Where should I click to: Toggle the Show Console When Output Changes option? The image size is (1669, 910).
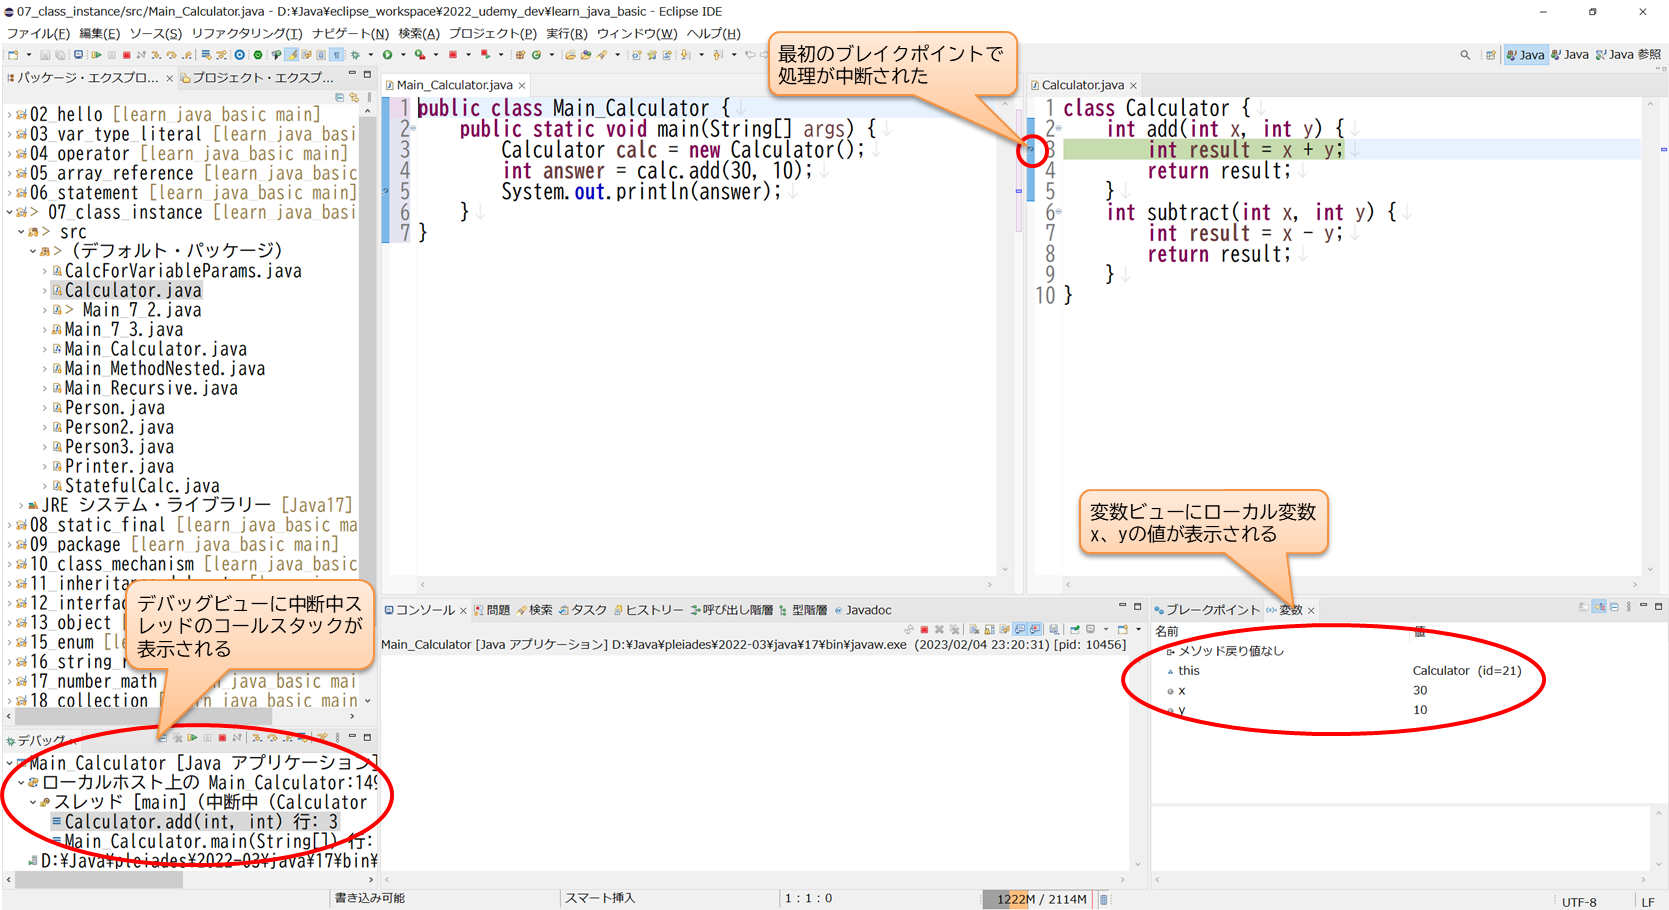[x=1019, y=629]
